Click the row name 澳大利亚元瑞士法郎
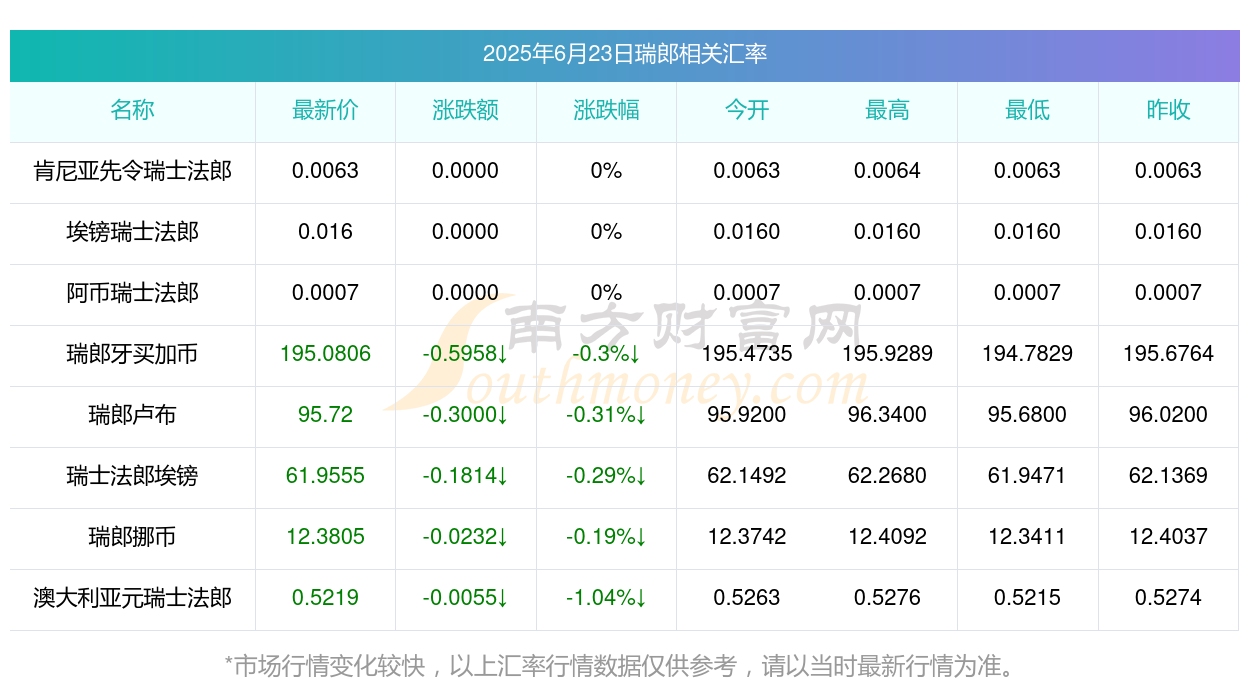The width and height of the screenshot is (1250, 698). click(133, 598)
